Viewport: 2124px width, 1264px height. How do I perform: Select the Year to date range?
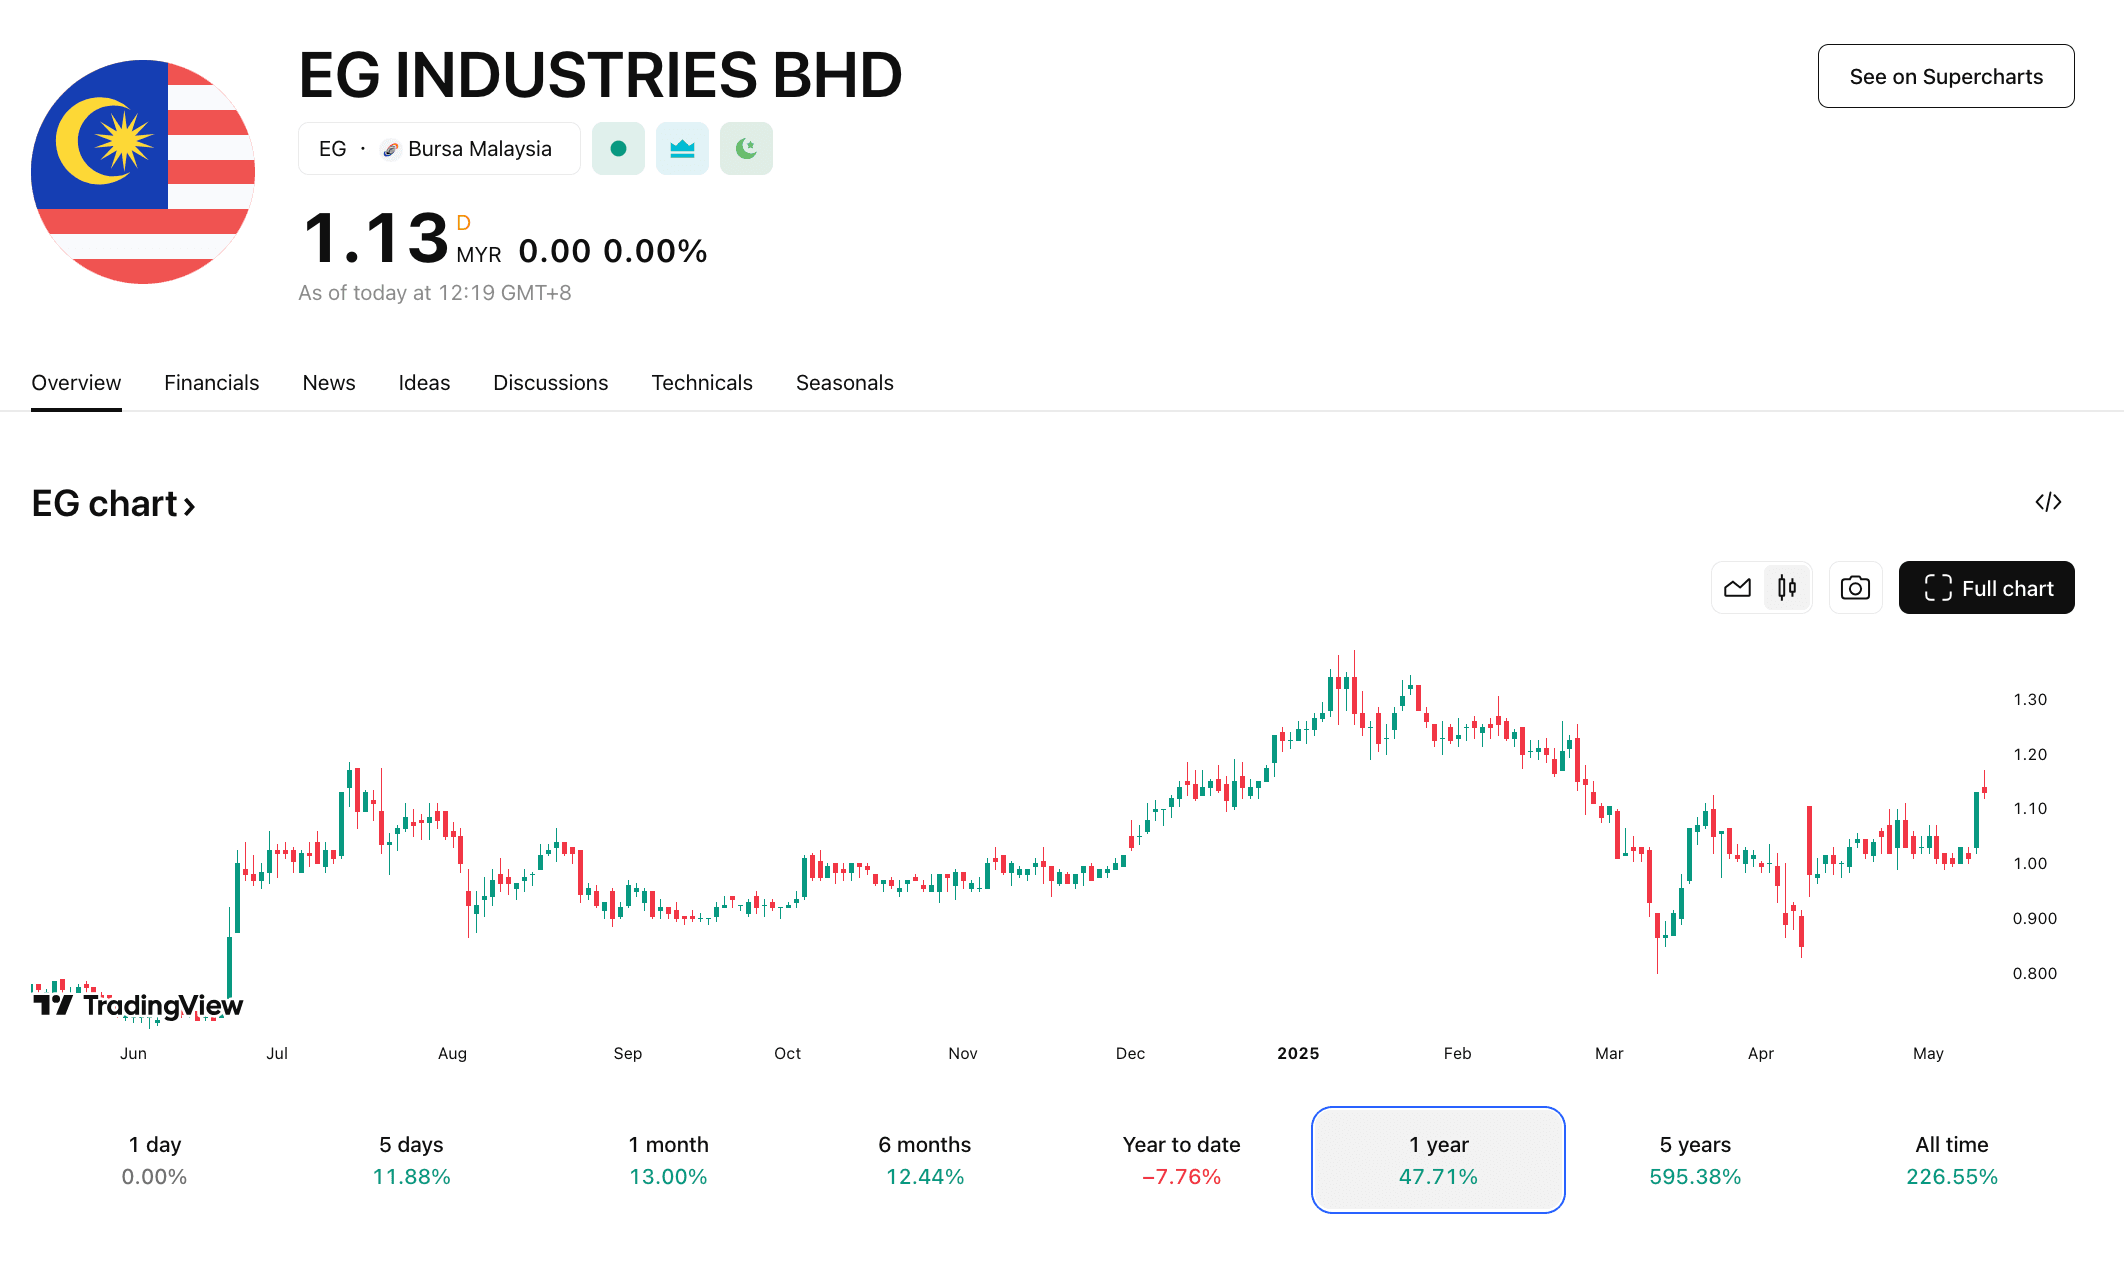1181,1160
